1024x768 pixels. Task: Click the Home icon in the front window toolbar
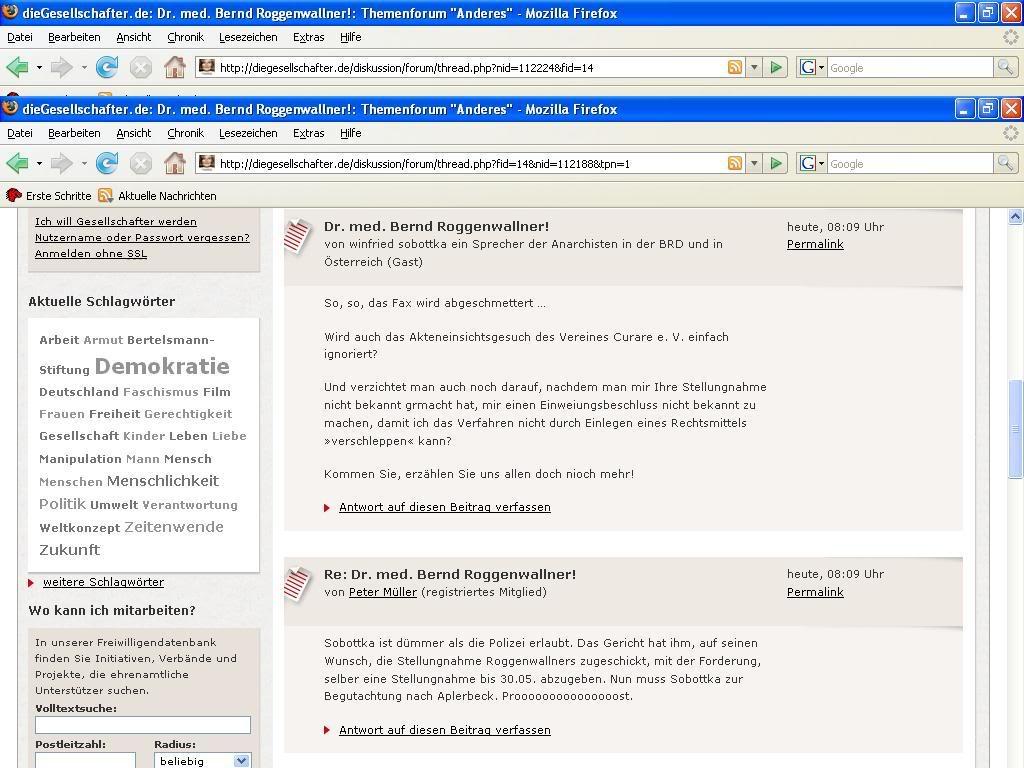pos(174,163)
